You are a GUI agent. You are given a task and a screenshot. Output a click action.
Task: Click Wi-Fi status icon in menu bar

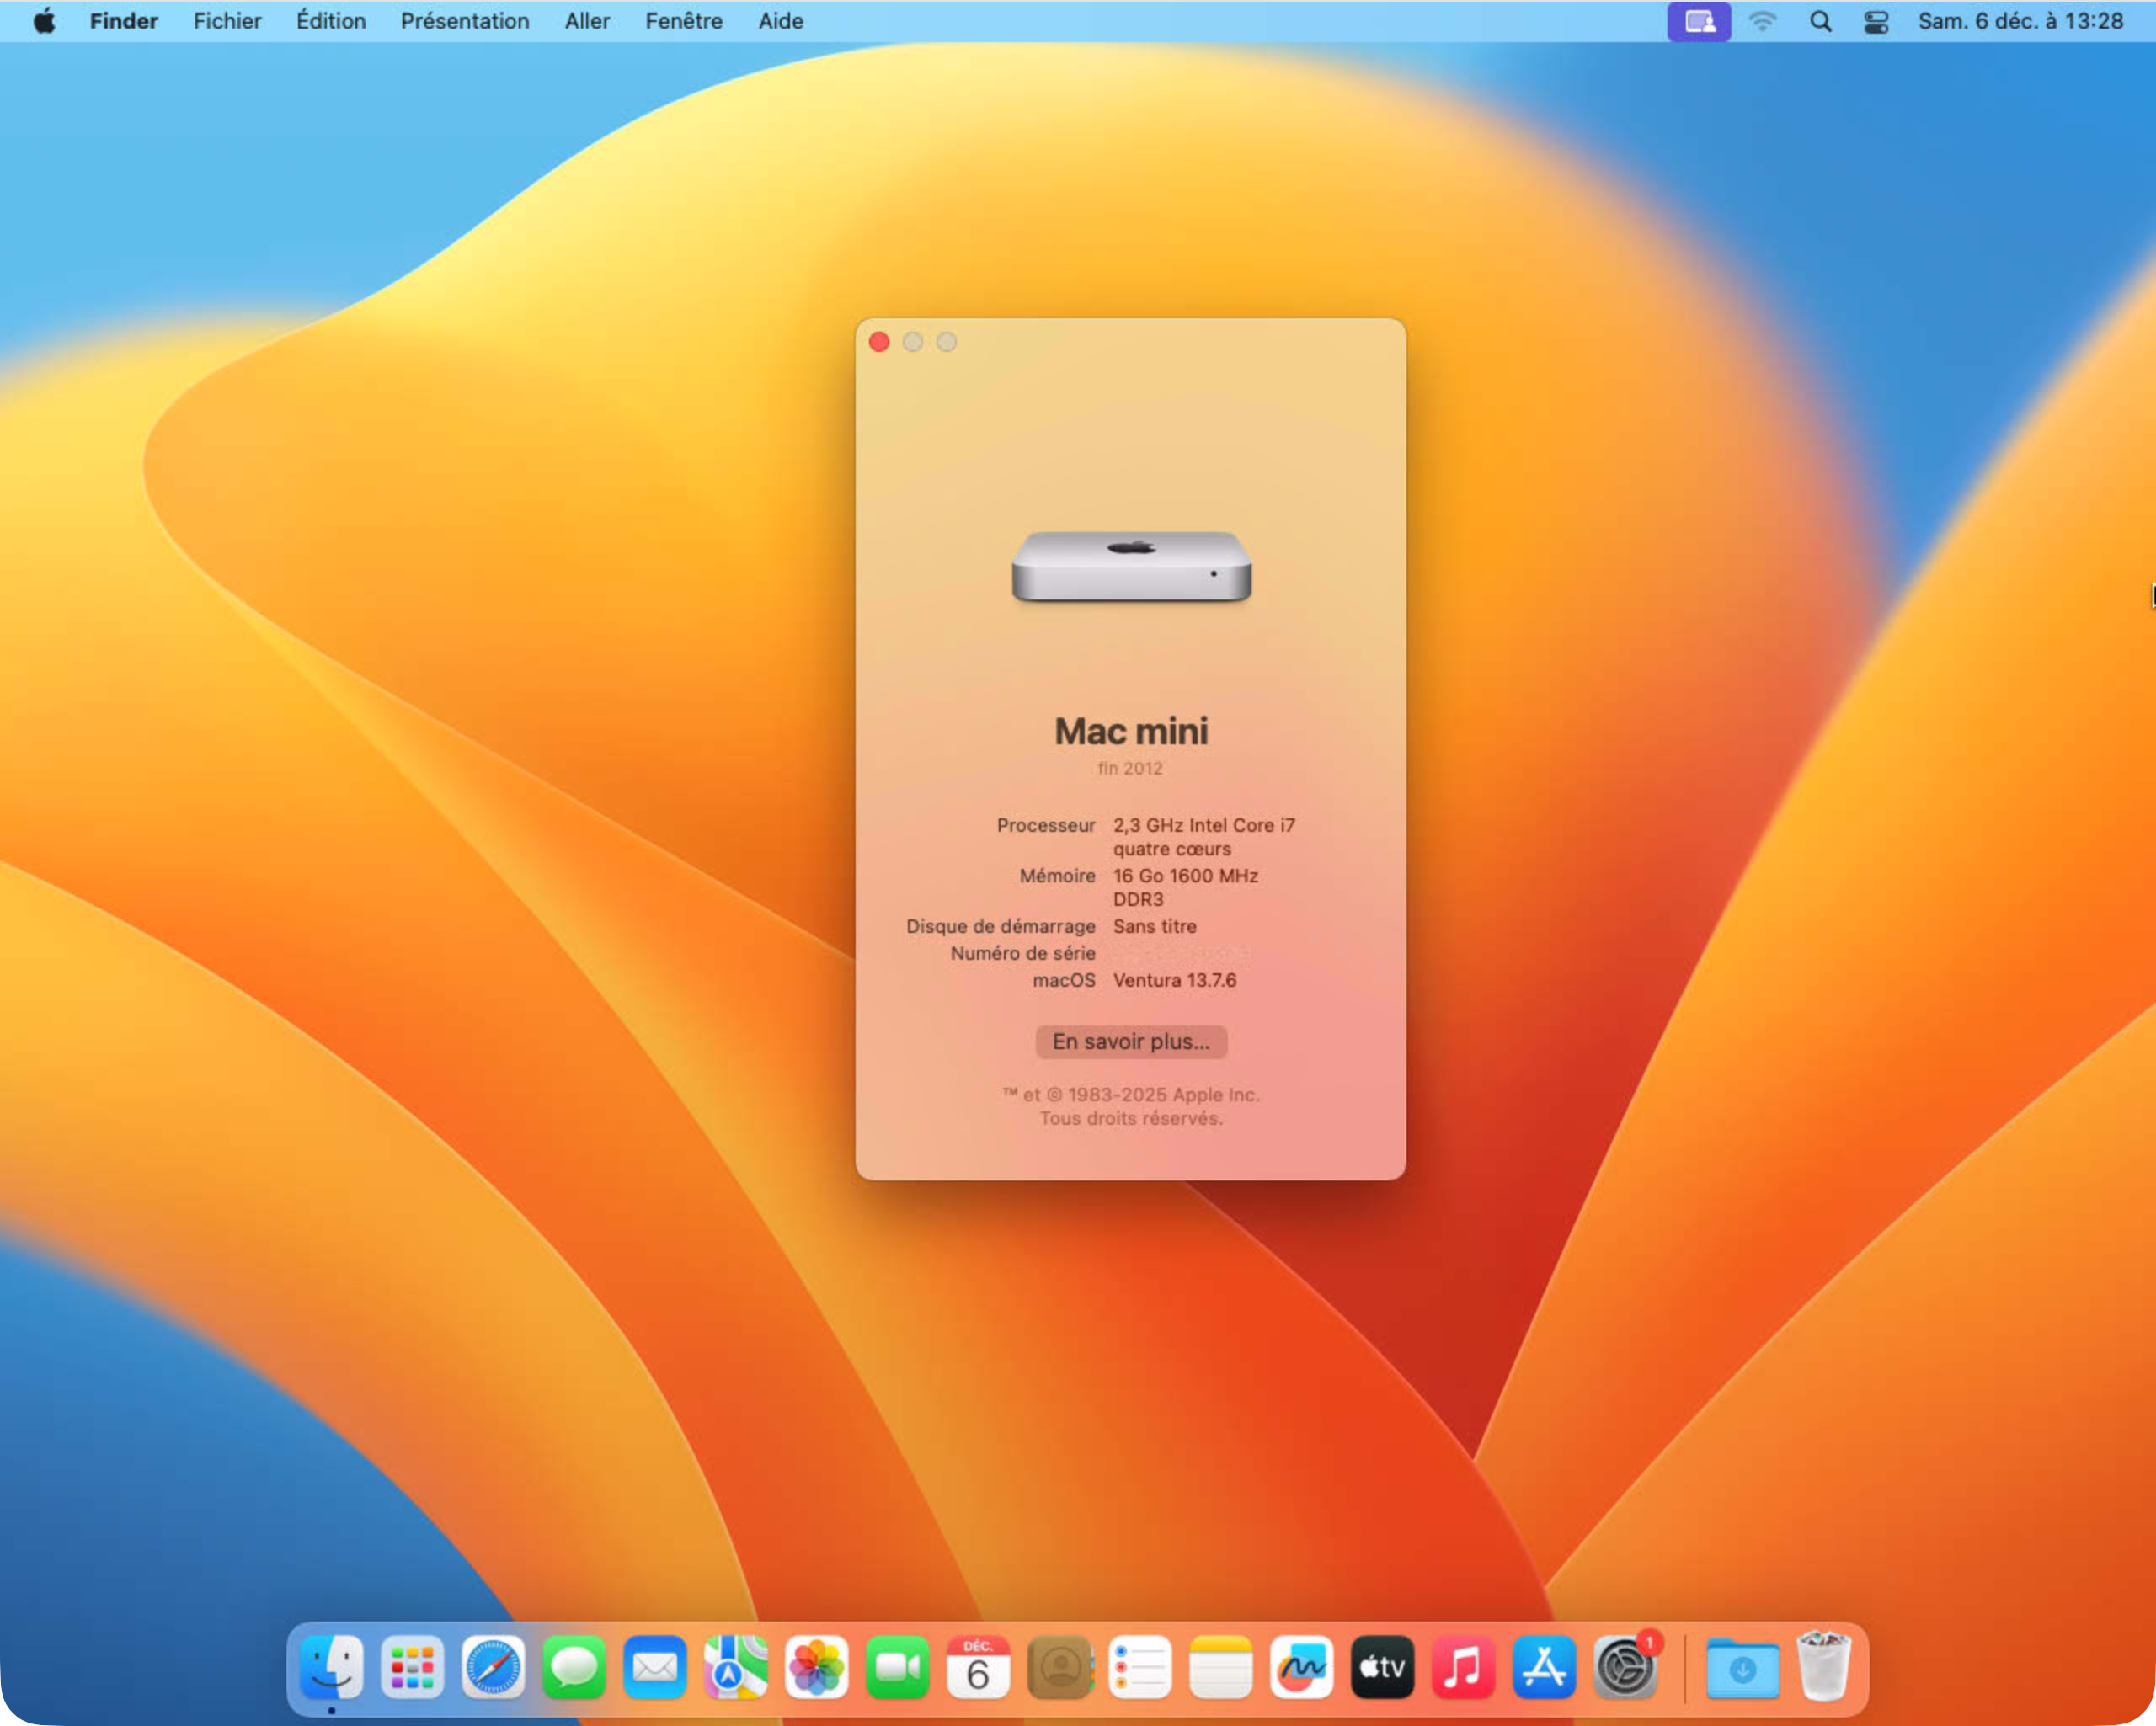point(1762,21)
